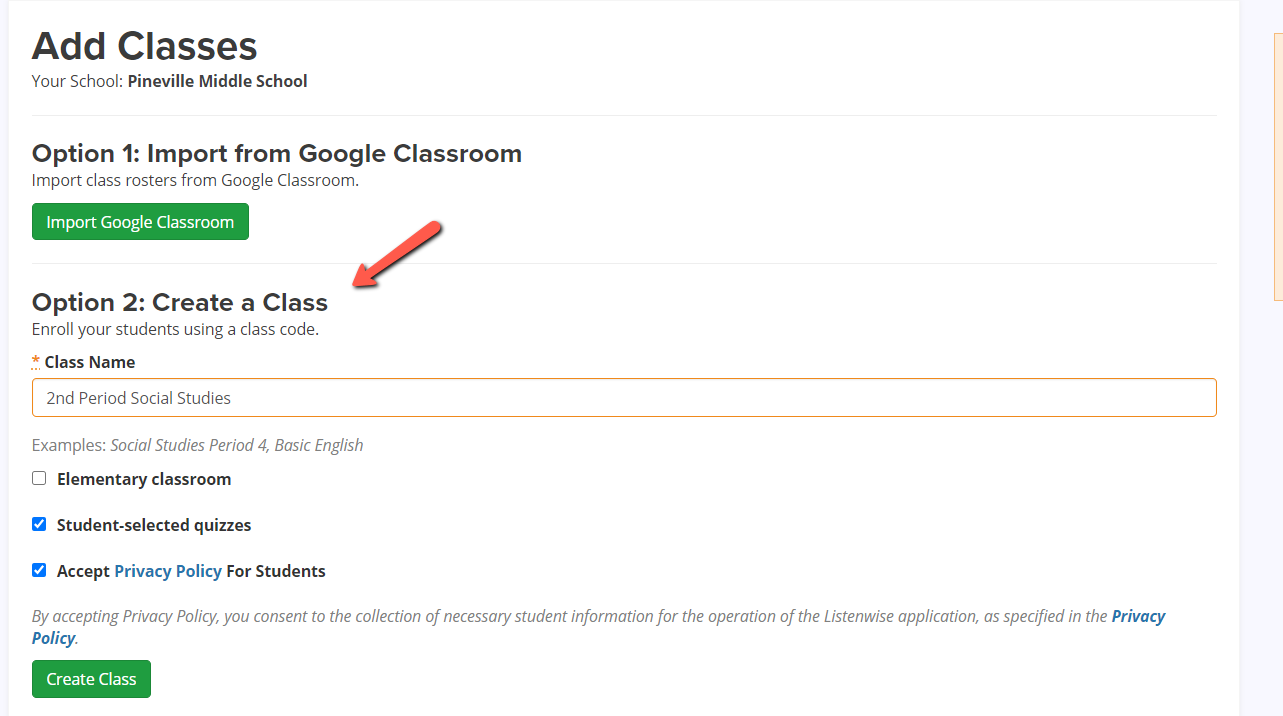Click the Create Class button
The image size is (1283, 716).
(x=91, y=679)
